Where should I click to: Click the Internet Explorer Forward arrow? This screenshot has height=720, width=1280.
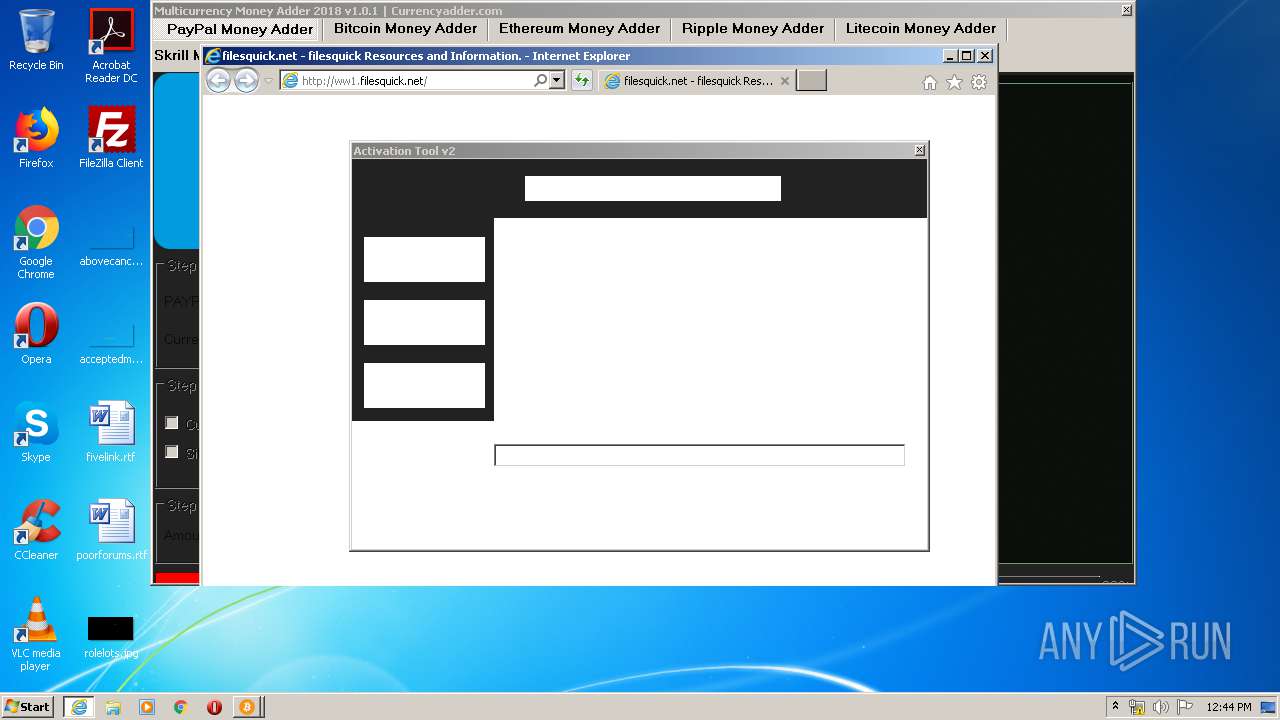246,81
